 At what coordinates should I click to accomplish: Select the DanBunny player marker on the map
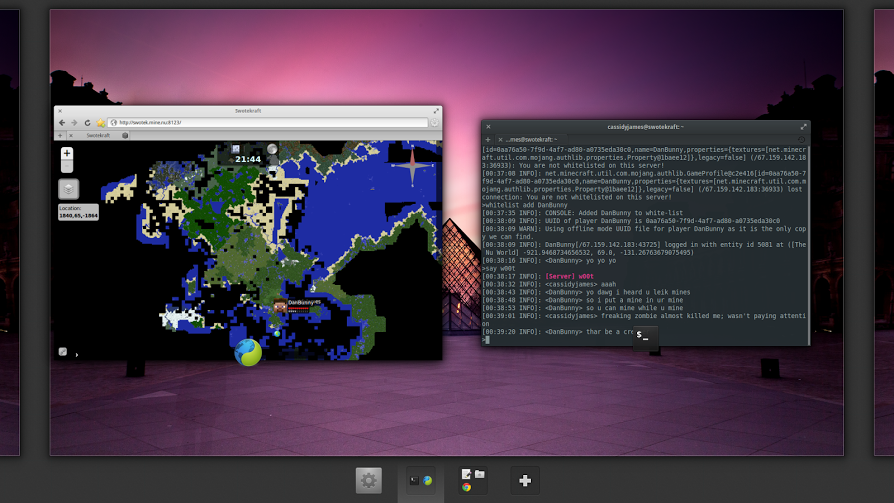tap(279, 306)
